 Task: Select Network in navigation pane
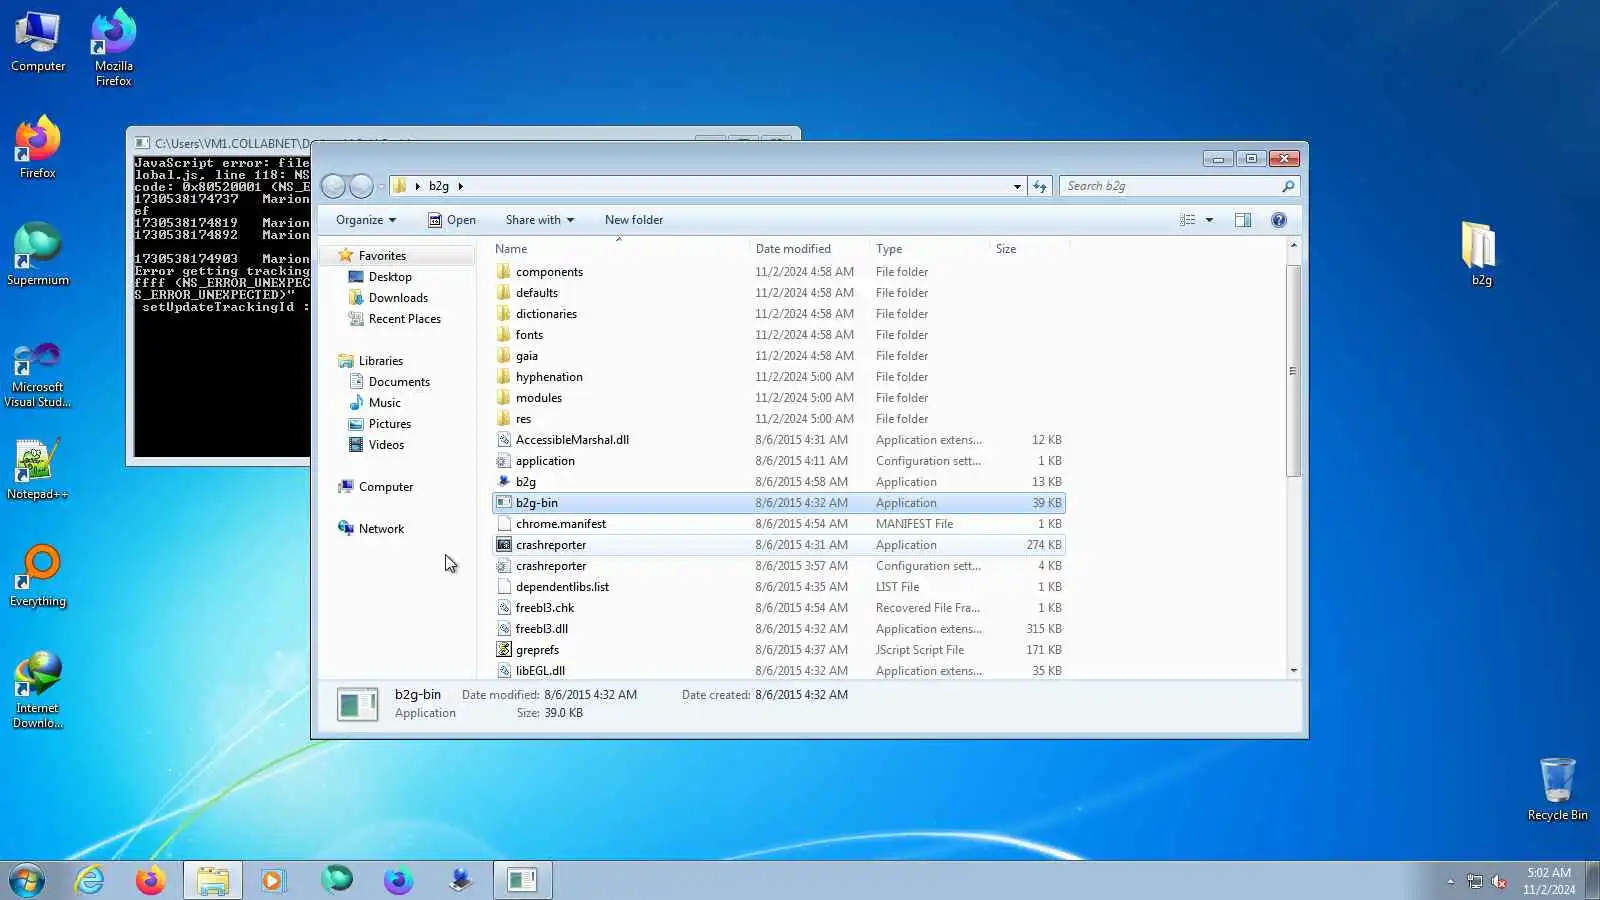[x=381, y=529]
